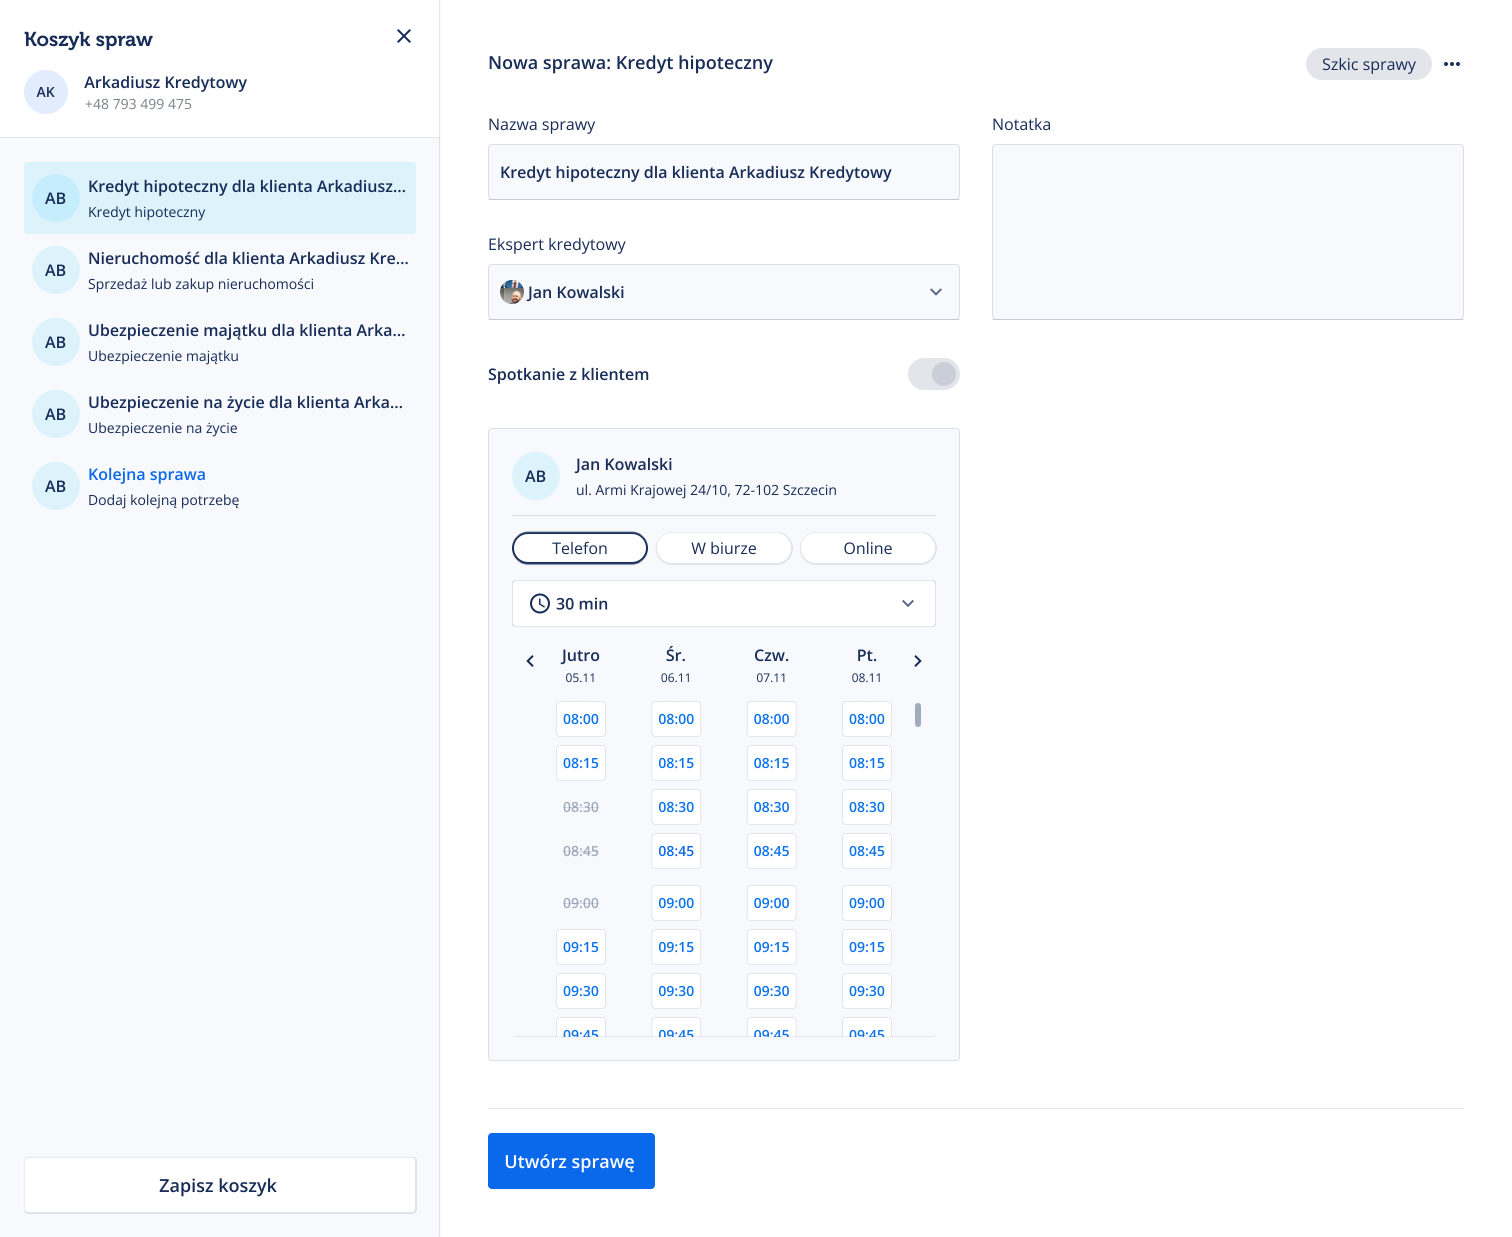Click the Szkic sprawy status badge
This screenshot has height=1237, width=1512.
coord(1369,64)
